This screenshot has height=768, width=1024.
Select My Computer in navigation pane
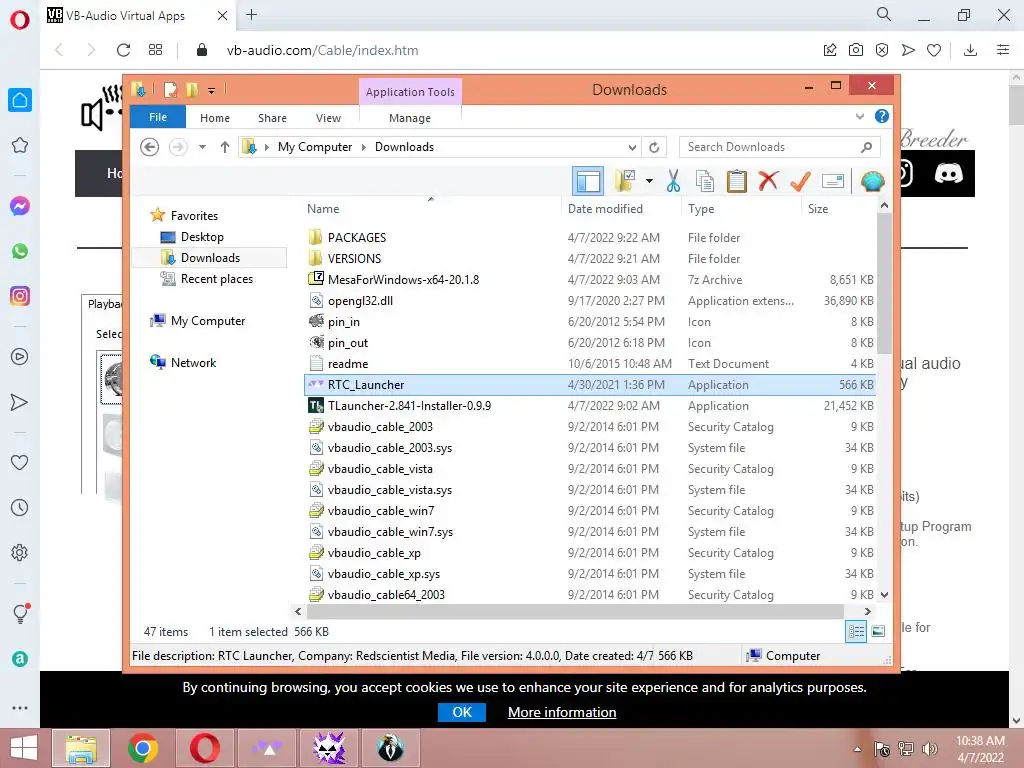[208, 321]
